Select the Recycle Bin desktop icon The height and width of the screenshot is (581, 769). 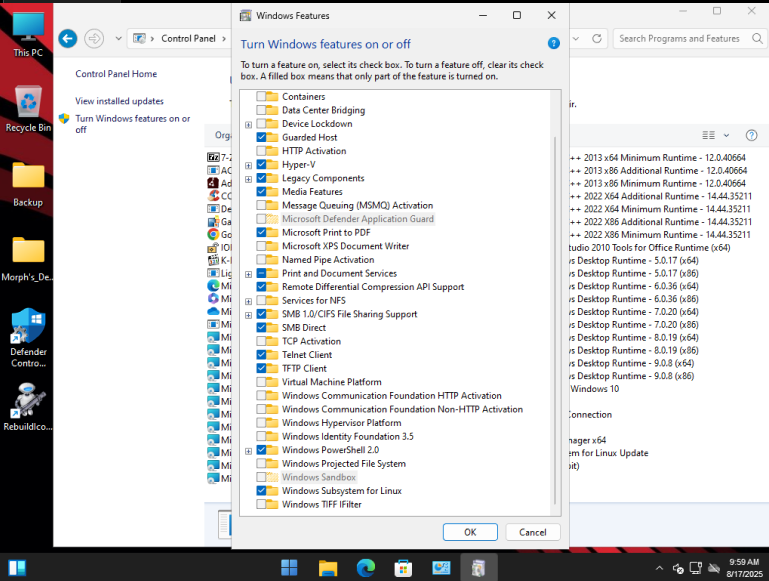pyautogui.click(x=28, y=109)
